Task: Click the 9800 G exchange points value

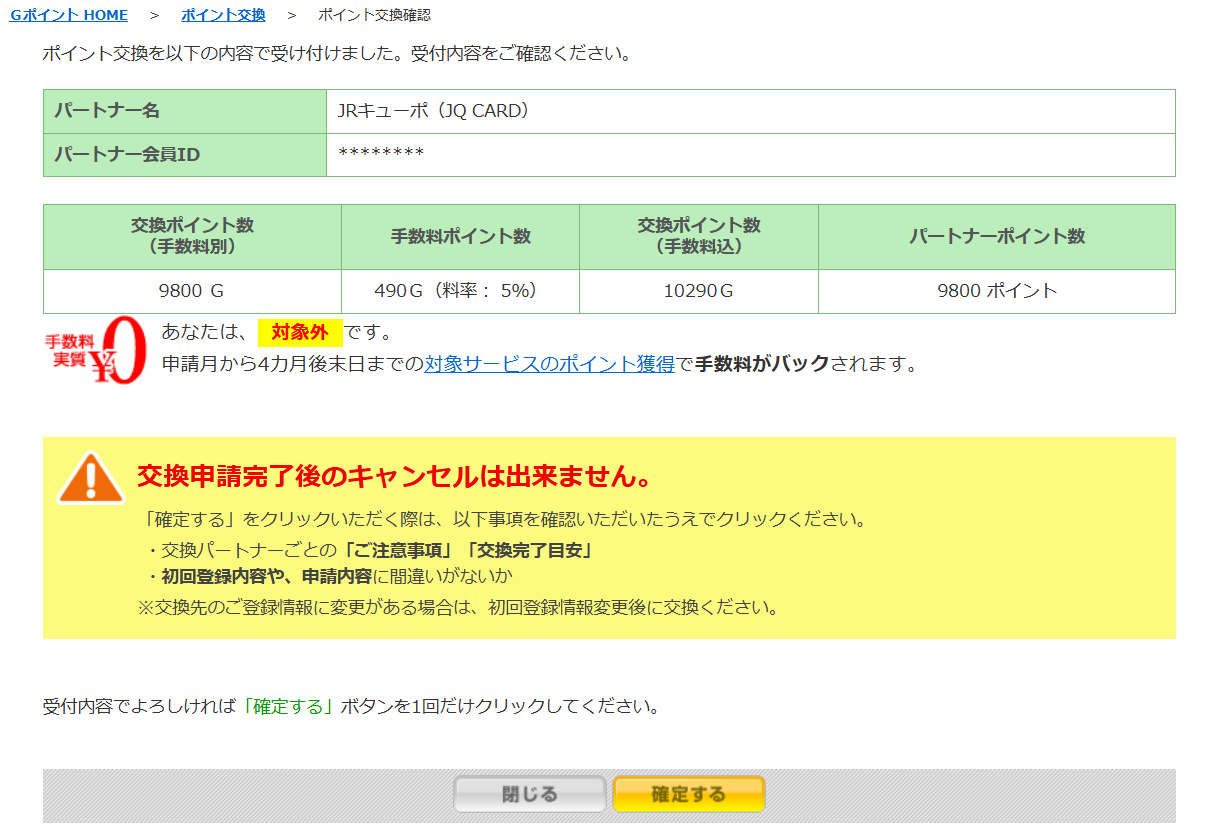Action: [x=191, y=291]
